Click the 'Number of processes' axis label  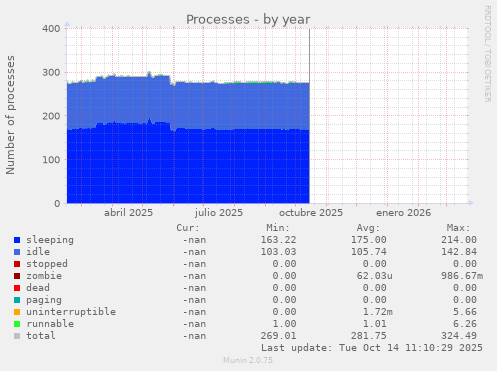pyautogui.click(x=10, y=115)
